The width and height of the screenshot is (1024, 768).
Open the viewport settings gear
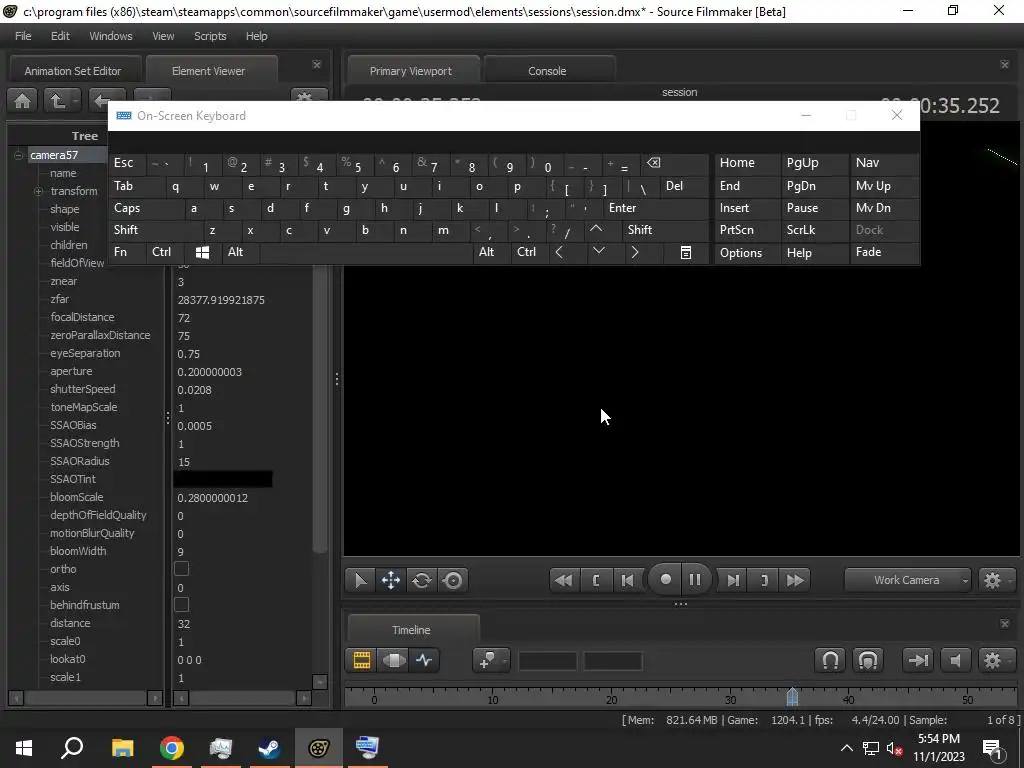coord(992,580)
